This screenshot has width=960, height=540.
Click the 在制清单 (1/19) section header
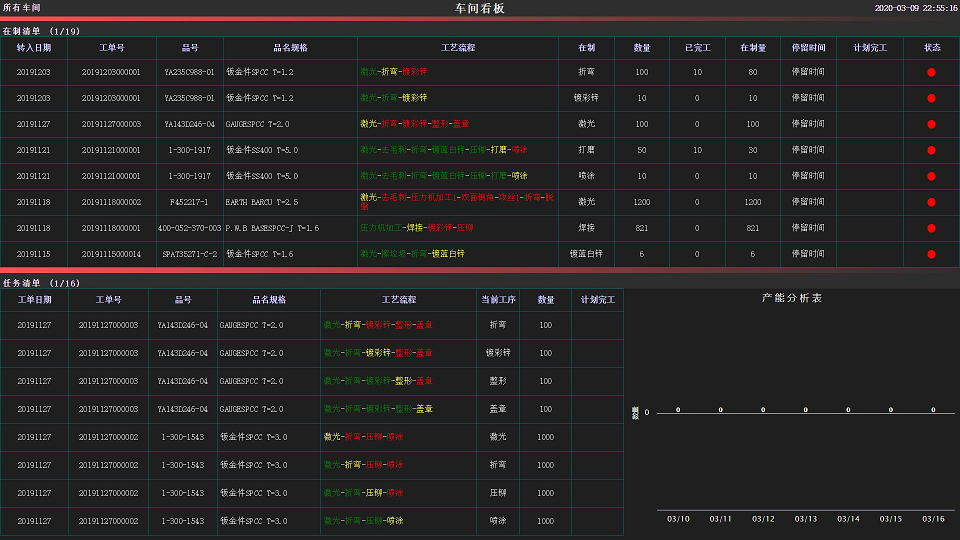point(40,31)
